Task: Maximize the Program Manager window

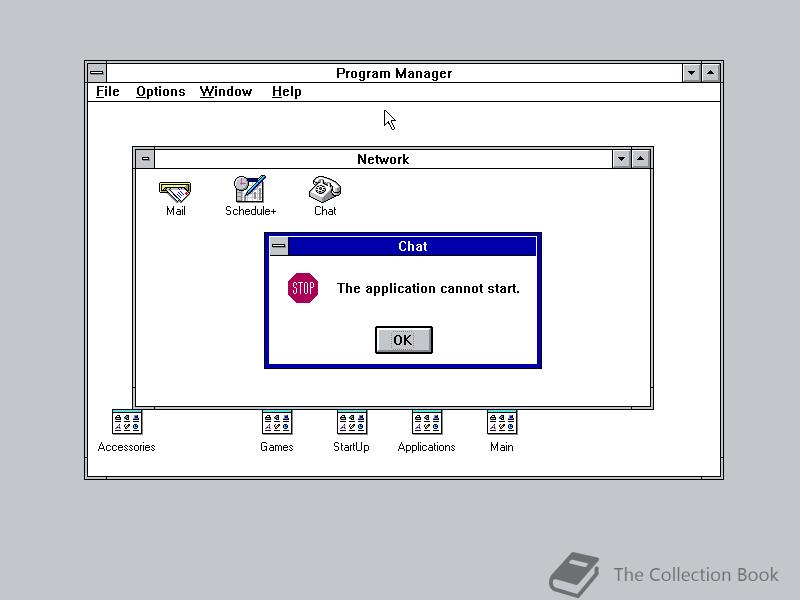Action: (711, 73)
